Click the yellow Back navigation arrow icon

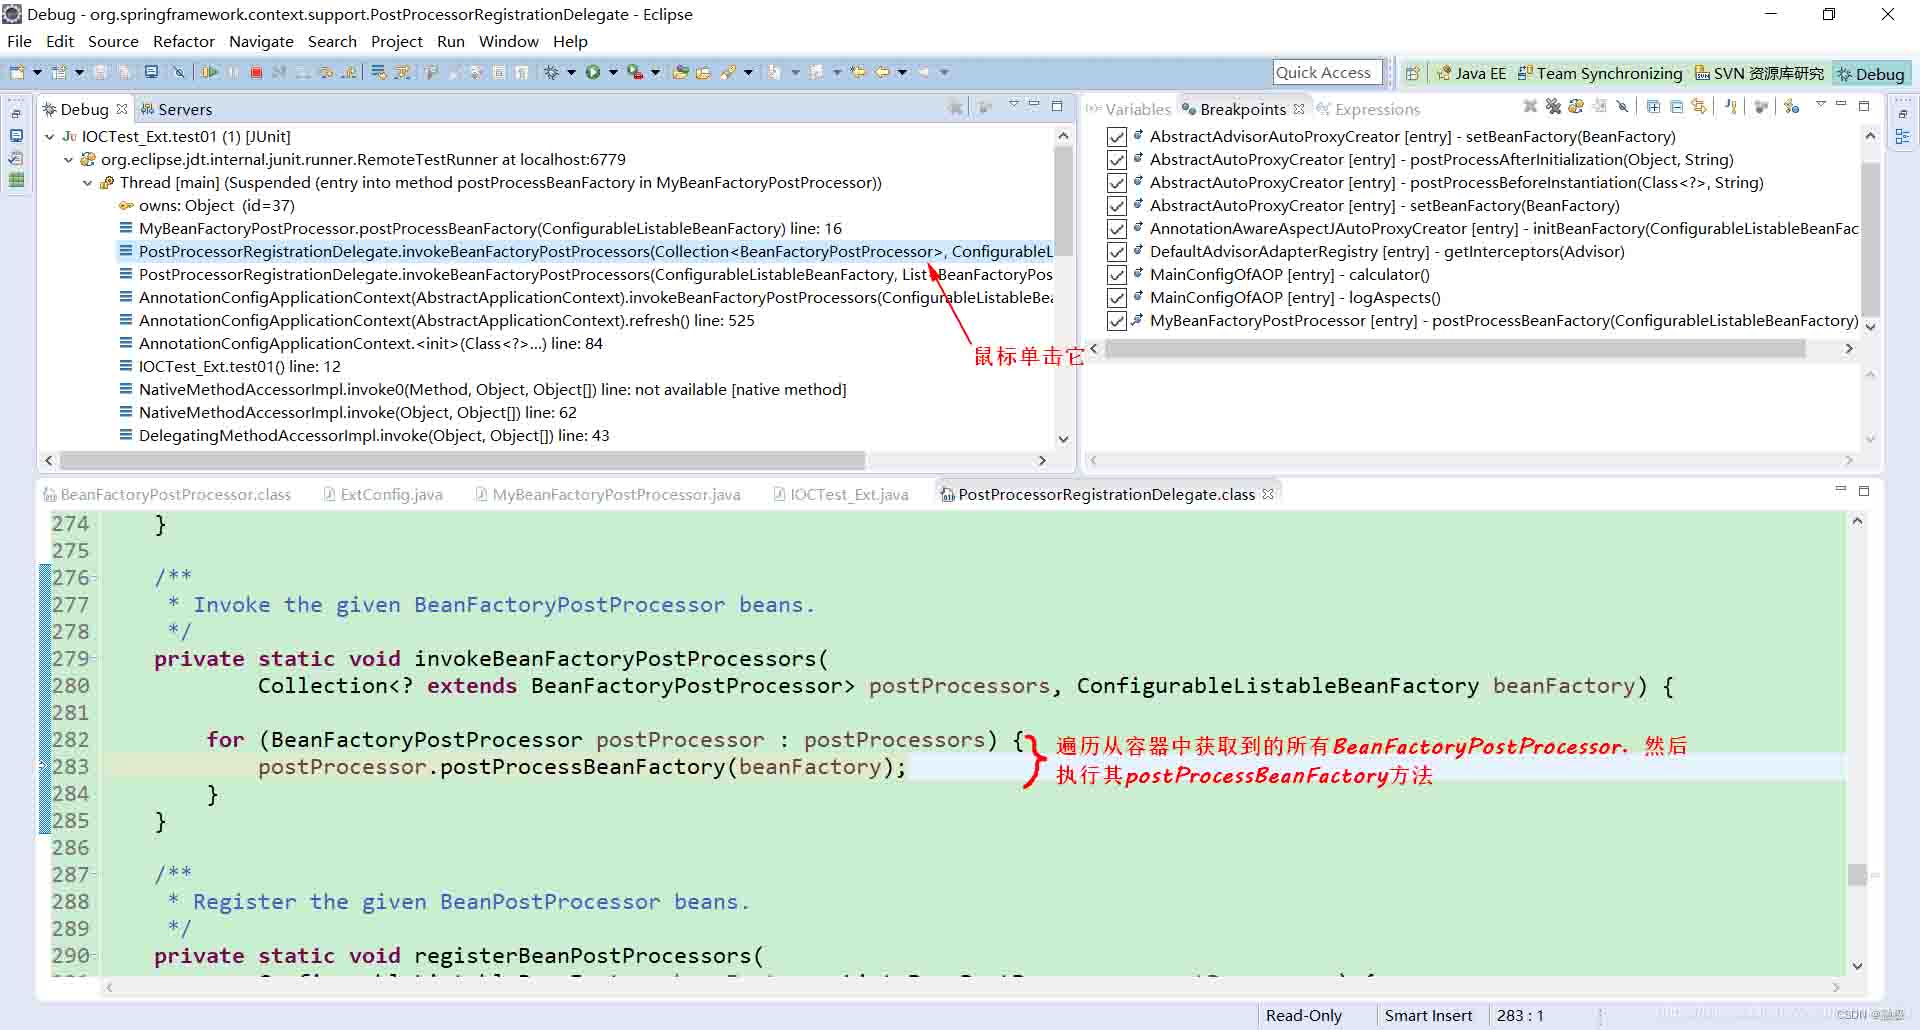[x=882, y=72]
